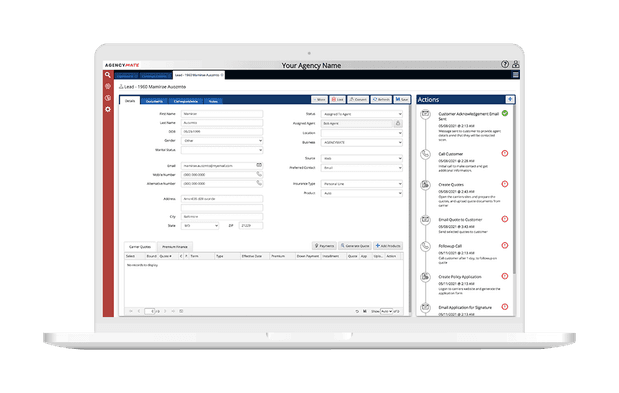Open the user profile icon at top right
Image resolution: width=619 pixels, height=393 pixels.
pos(516,64)
